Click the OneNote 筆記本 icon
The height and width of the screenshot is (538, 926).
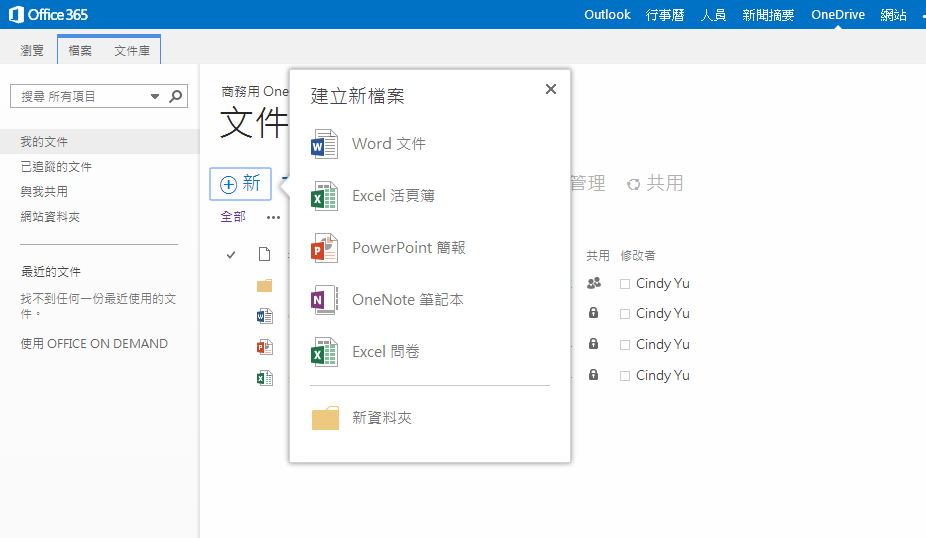325,300
